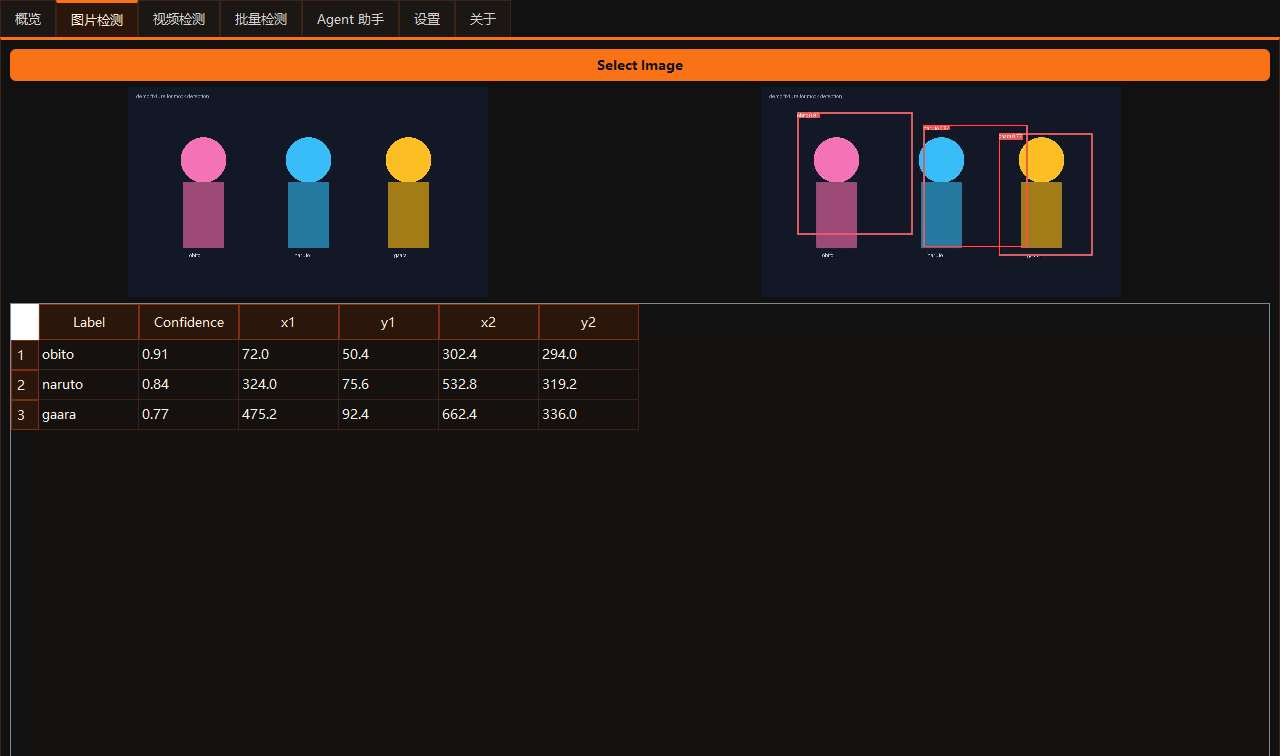Click the table's top-left select-all corner

25,322
